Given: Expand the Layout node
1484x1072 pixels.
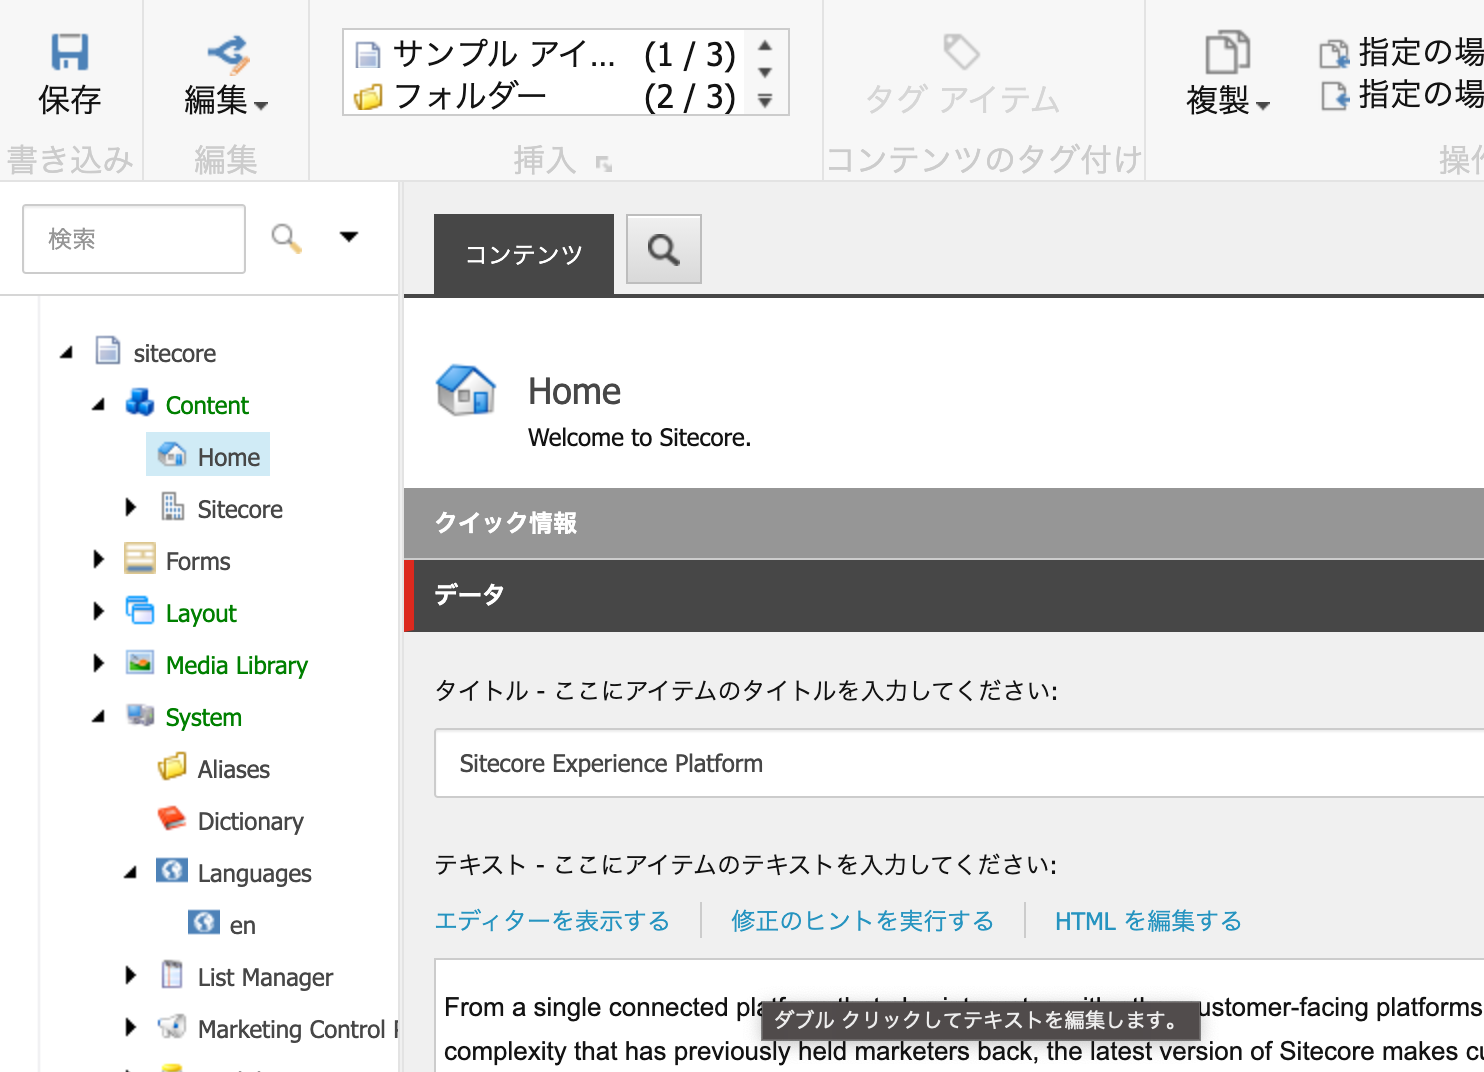Looking at the screenshot, I should (98, 612).
